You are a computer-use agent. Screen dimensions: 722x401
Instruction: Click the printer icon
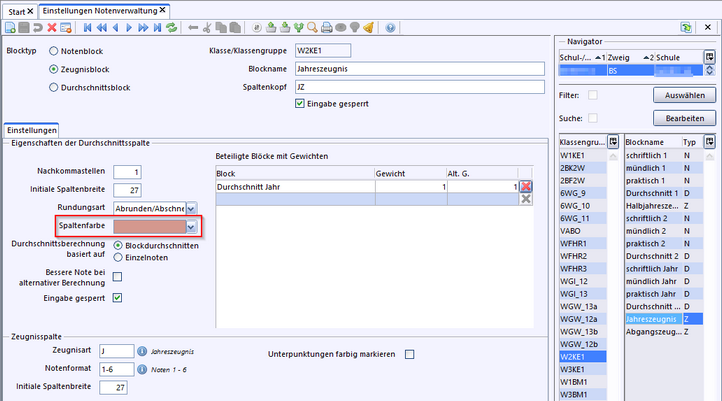pyautogui.click(x=326, y=28)
